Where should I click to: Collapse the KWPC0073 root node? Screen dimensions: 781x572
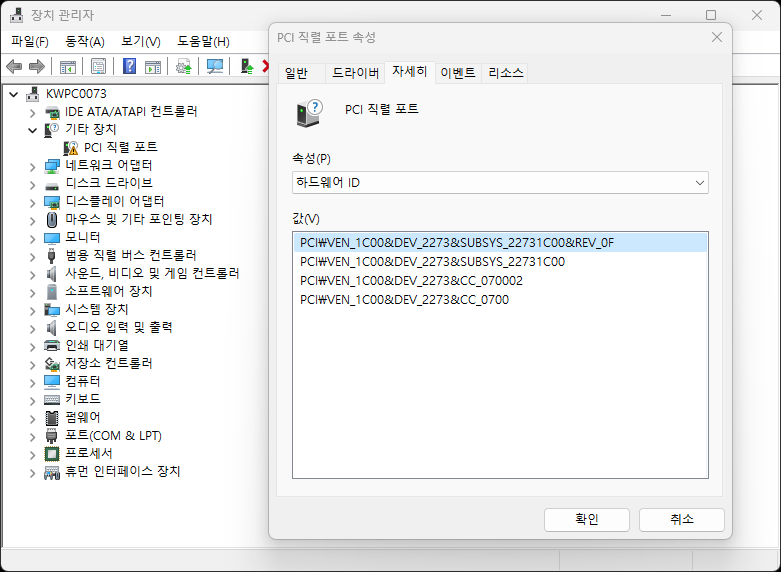tap(14, 94)
